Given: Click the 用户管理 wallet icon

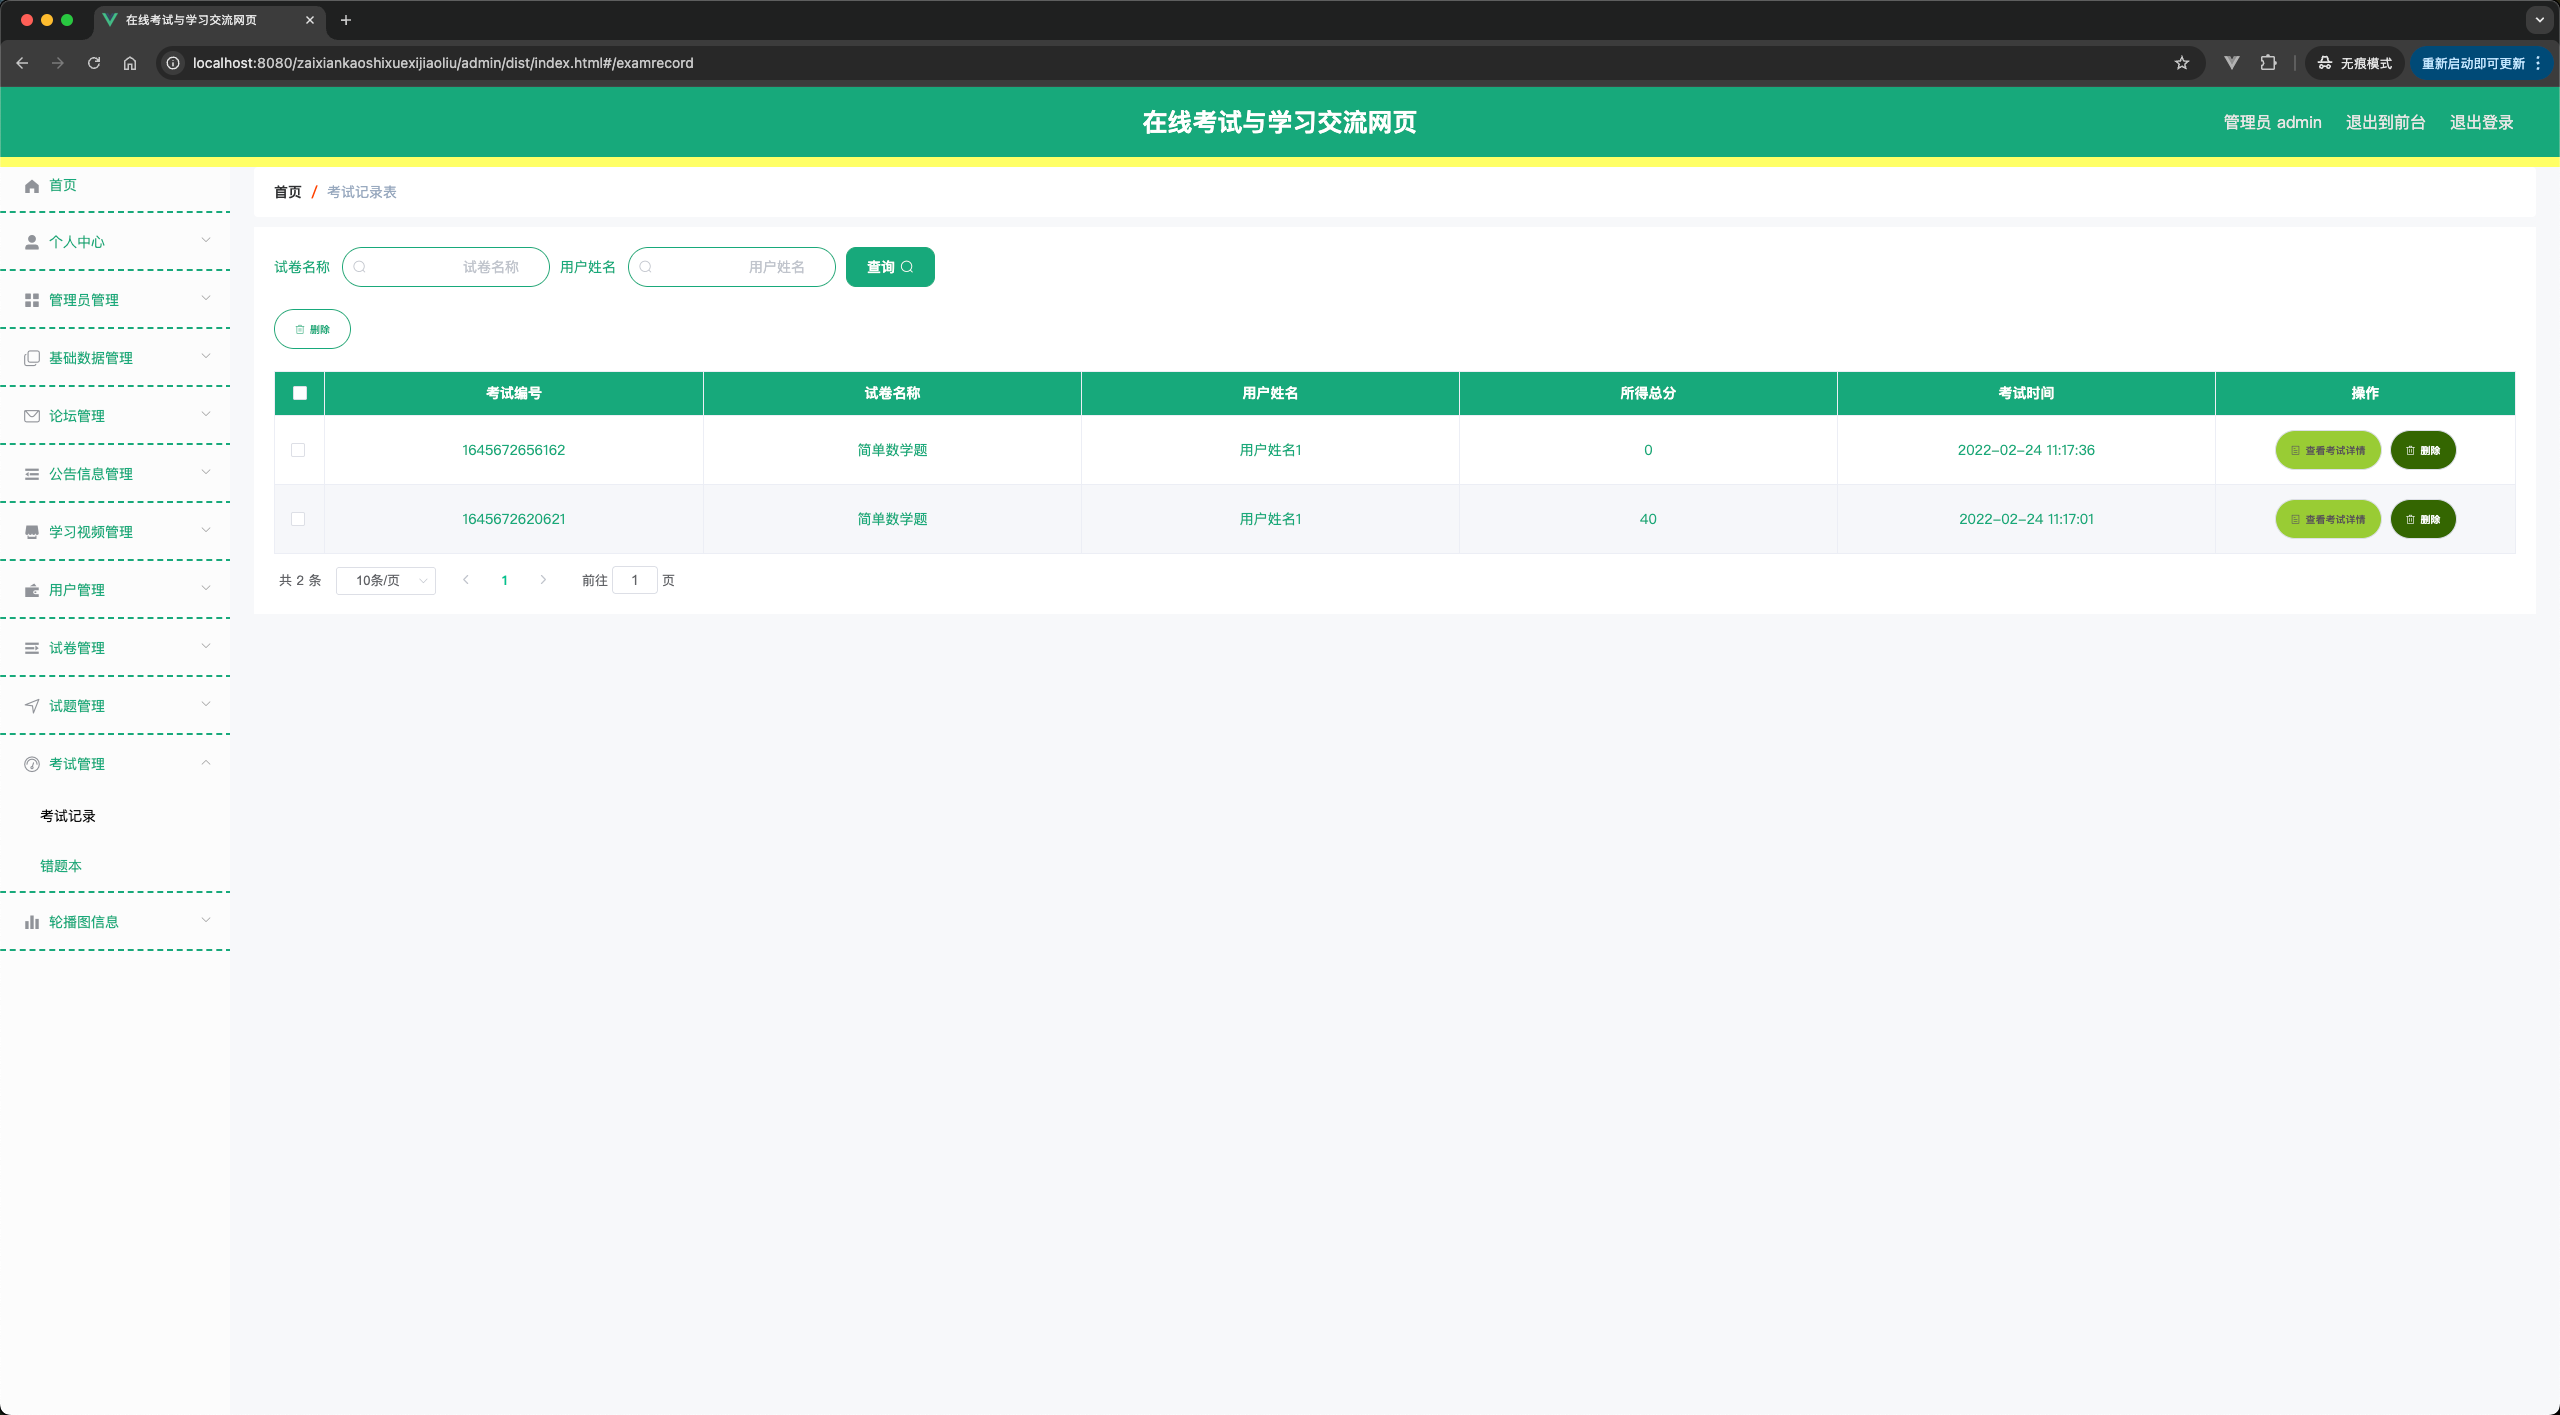Looking at the screenshot, I should tap(32, 590).
